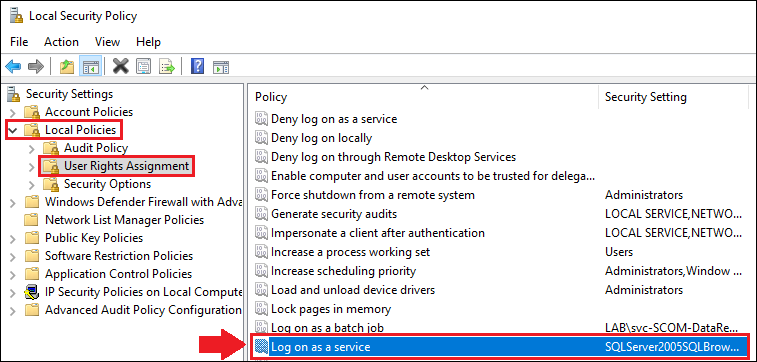Expand the User Rights Assignment node arrow
Screen dimensions: 757x362
pos(32,167)
